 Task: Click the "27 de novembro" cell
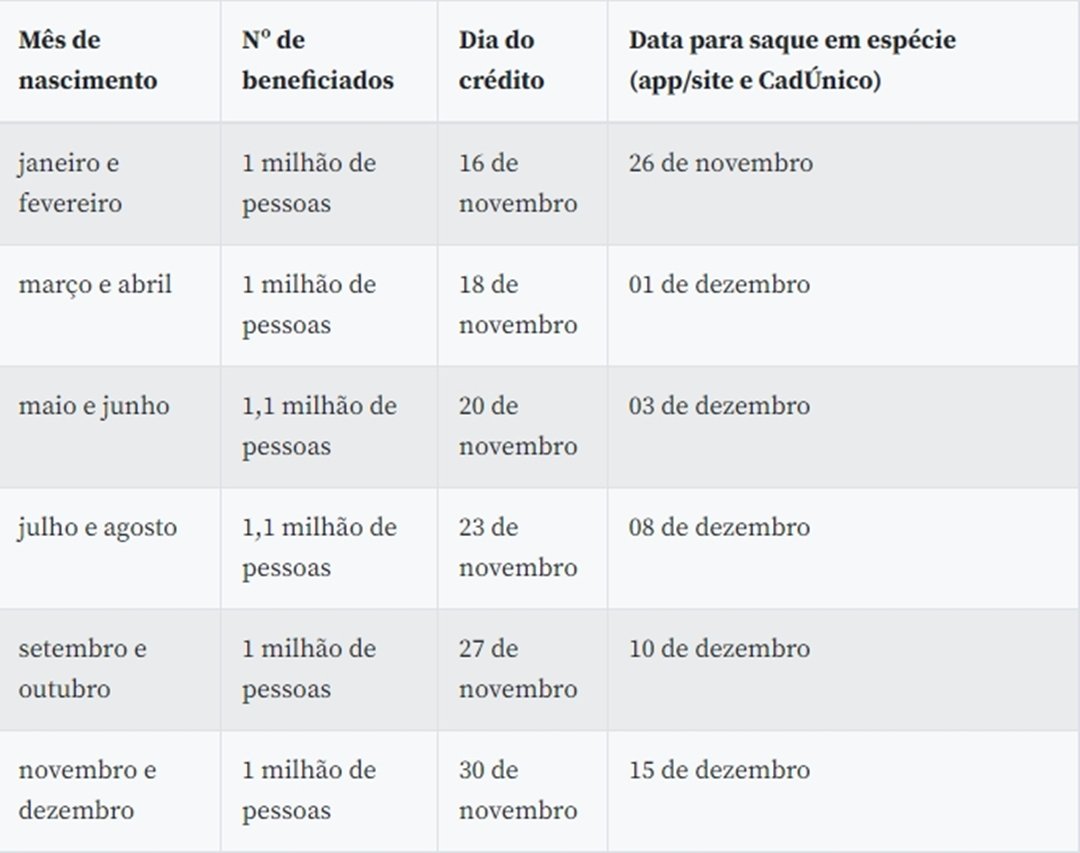click(x=518, y=668)
